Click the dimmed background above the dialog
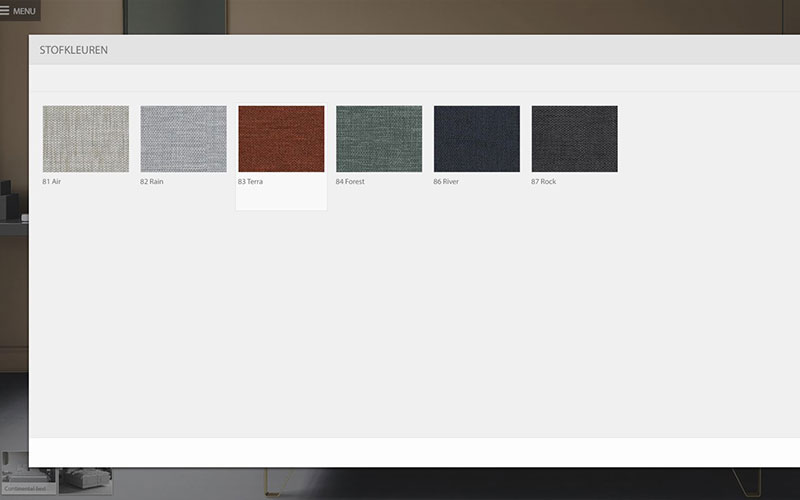The width and height of the screenshot is (800, 500). (400, 16)
